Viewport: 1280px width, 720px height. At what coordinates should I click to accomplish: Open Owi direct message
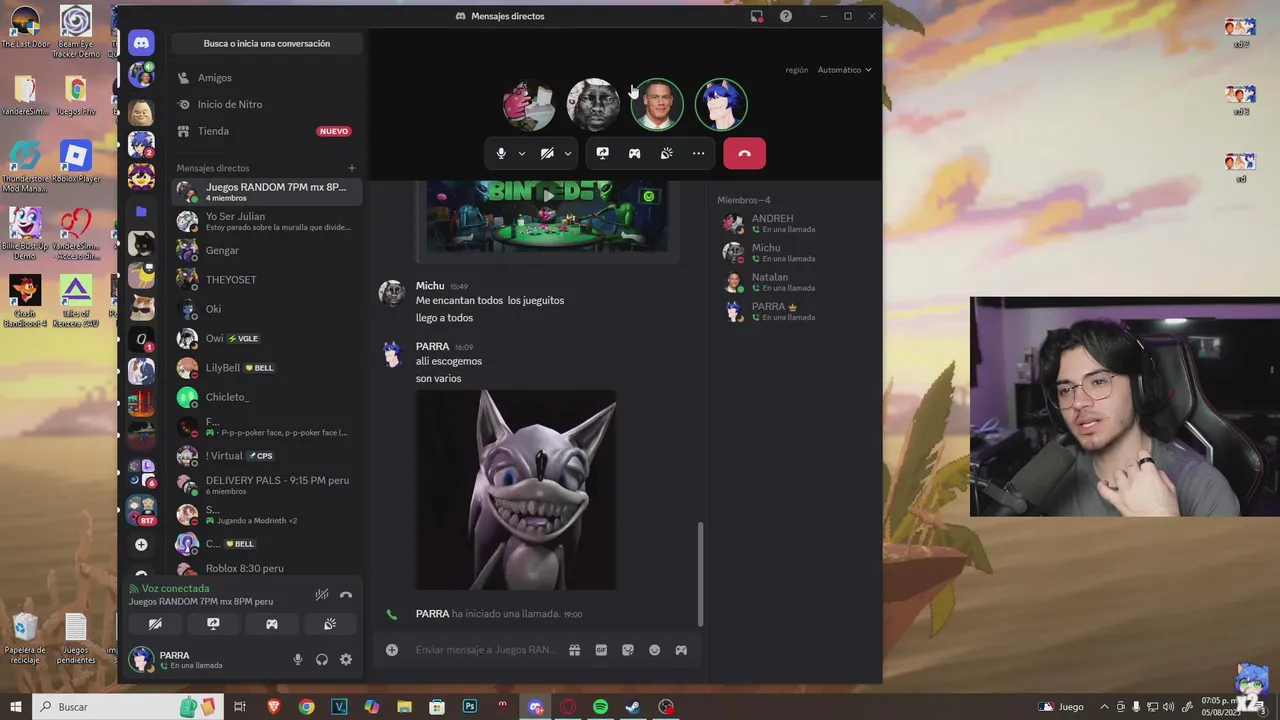coord(266,338)
